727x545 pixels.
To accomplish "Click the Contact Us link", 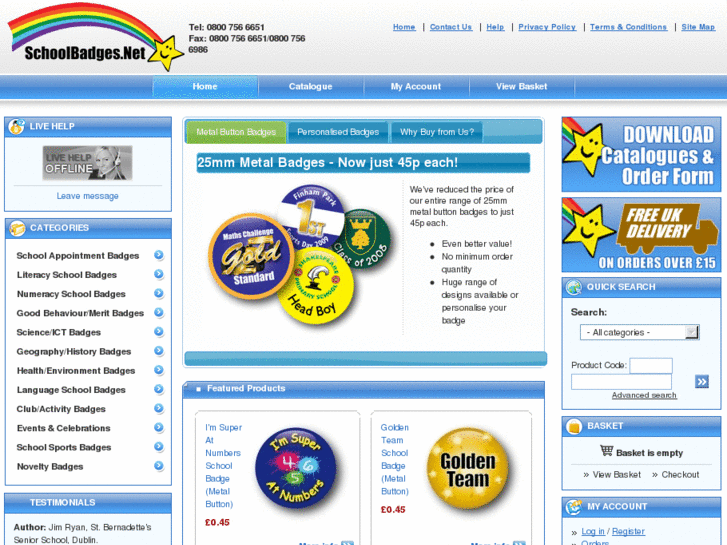I will (451, 27).
